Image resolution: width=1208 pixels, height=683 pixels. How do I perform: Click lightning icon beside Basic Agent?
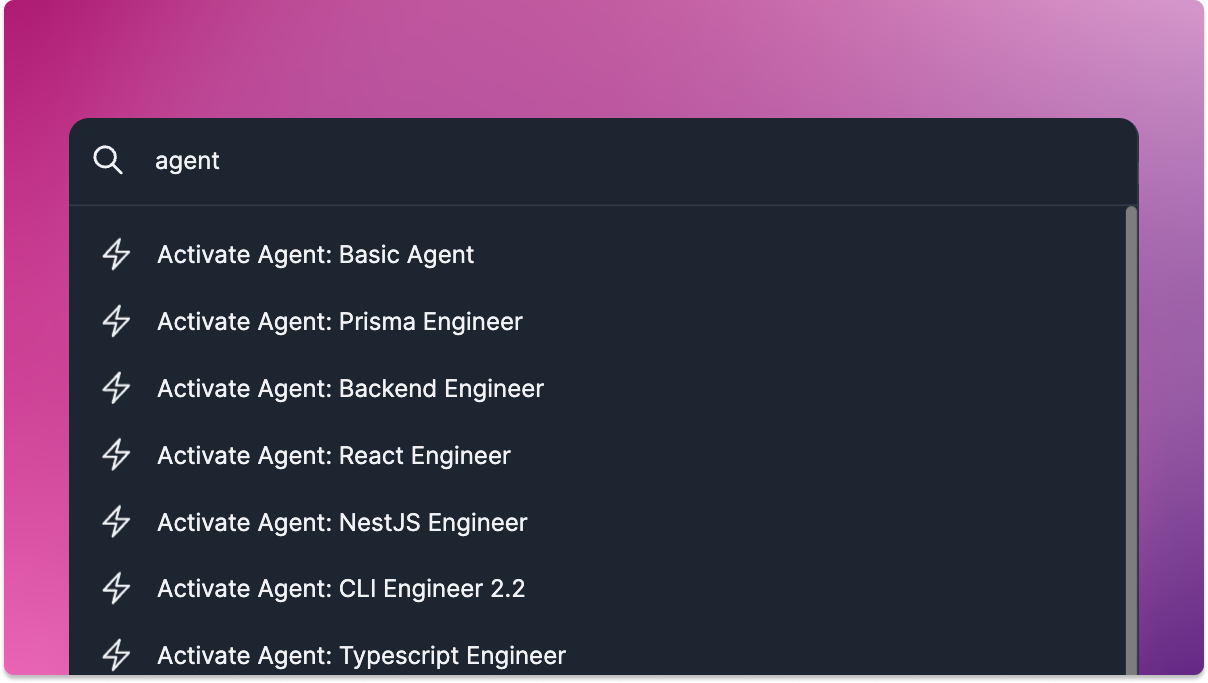pyautogui.click(x=117, y=254)
